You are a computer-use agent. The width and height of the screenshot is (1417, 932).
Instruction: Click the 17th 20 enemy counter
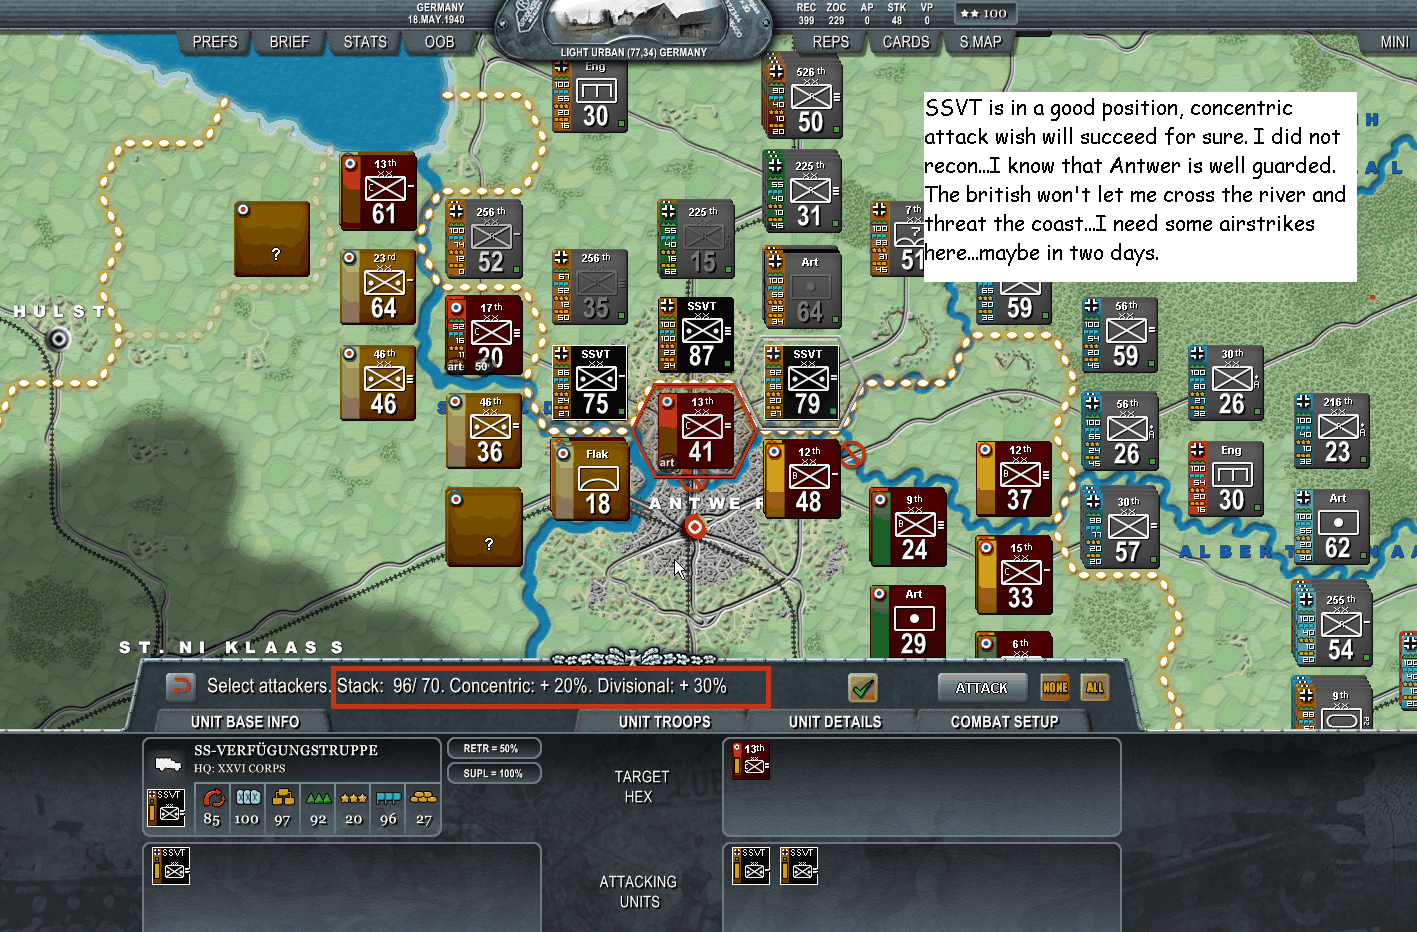click(x=484, y=335)
